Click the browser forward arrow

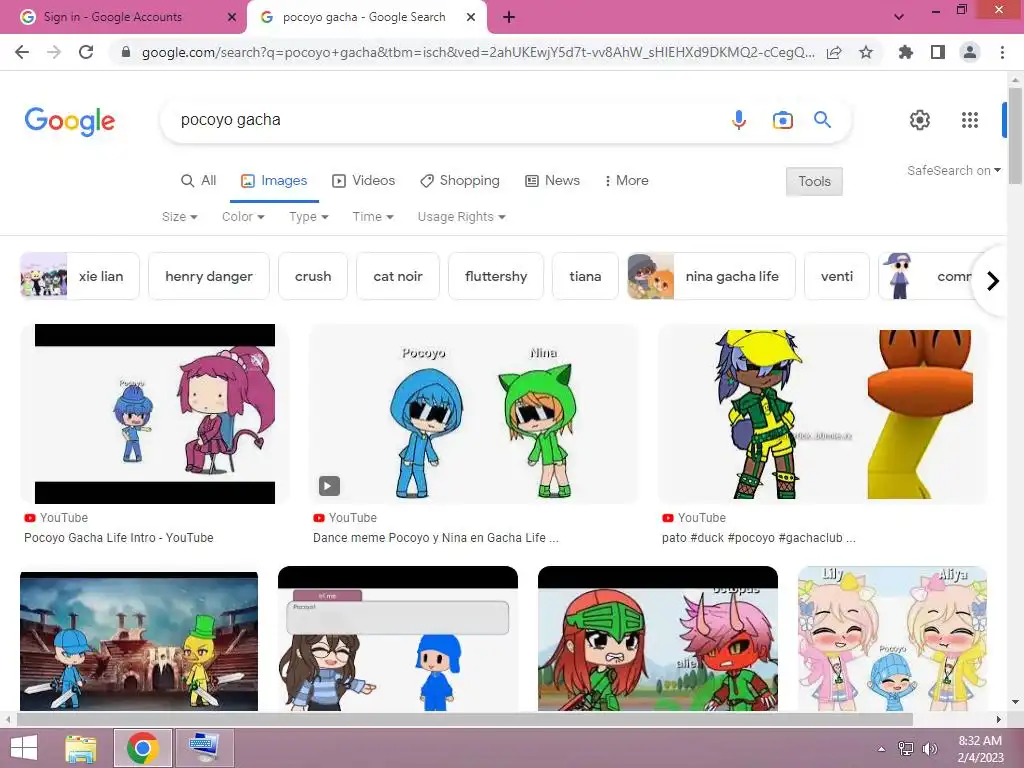coord(54,52)
